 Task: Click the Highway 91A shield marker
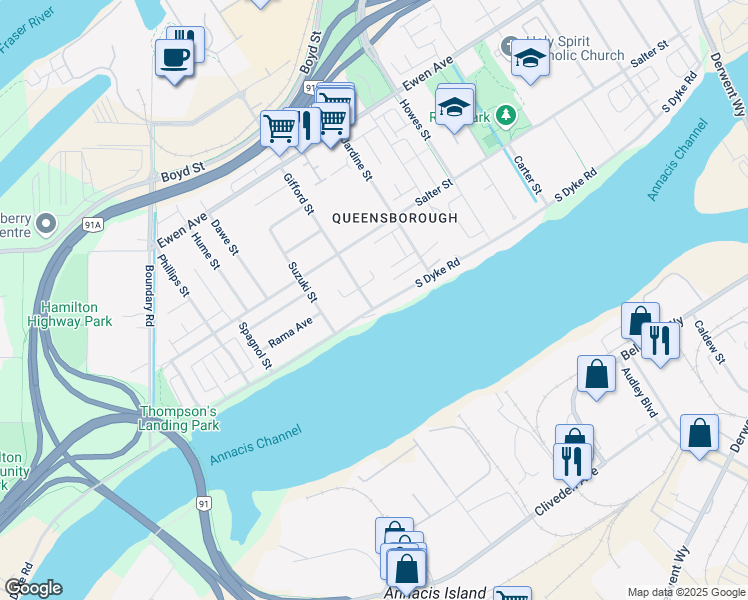(93, 225)
